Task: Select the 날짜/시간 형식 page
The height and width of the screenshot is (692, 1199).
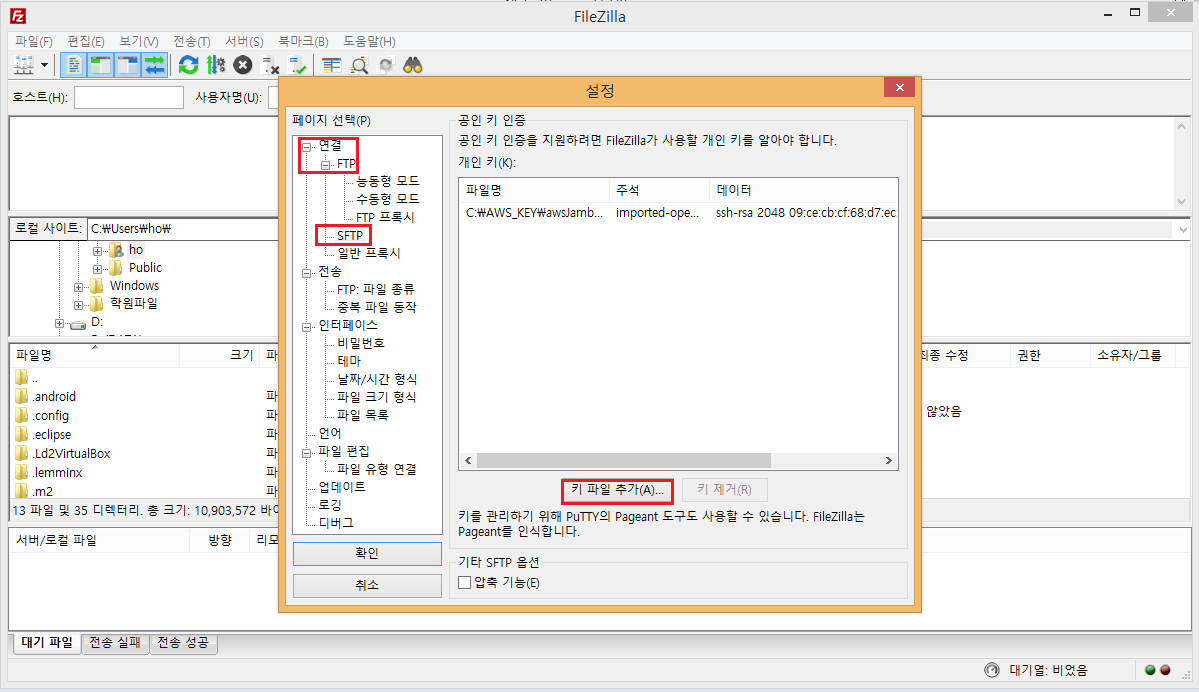Action: tap(377, 379)
